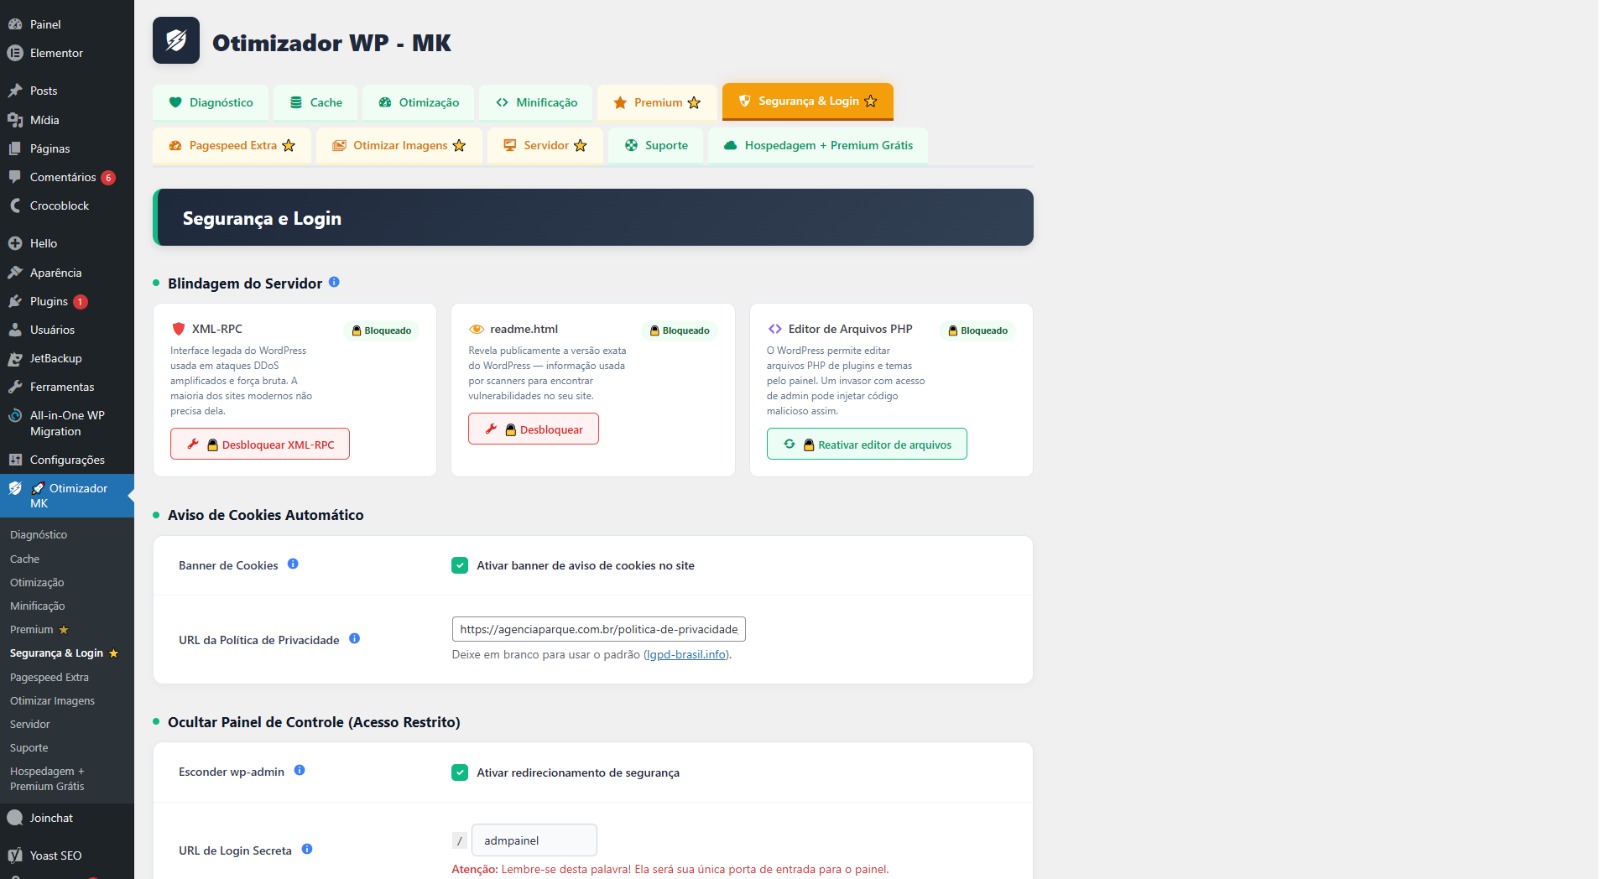
Task: Click the Mídia icon in sidebar
Action: point(15,119)
